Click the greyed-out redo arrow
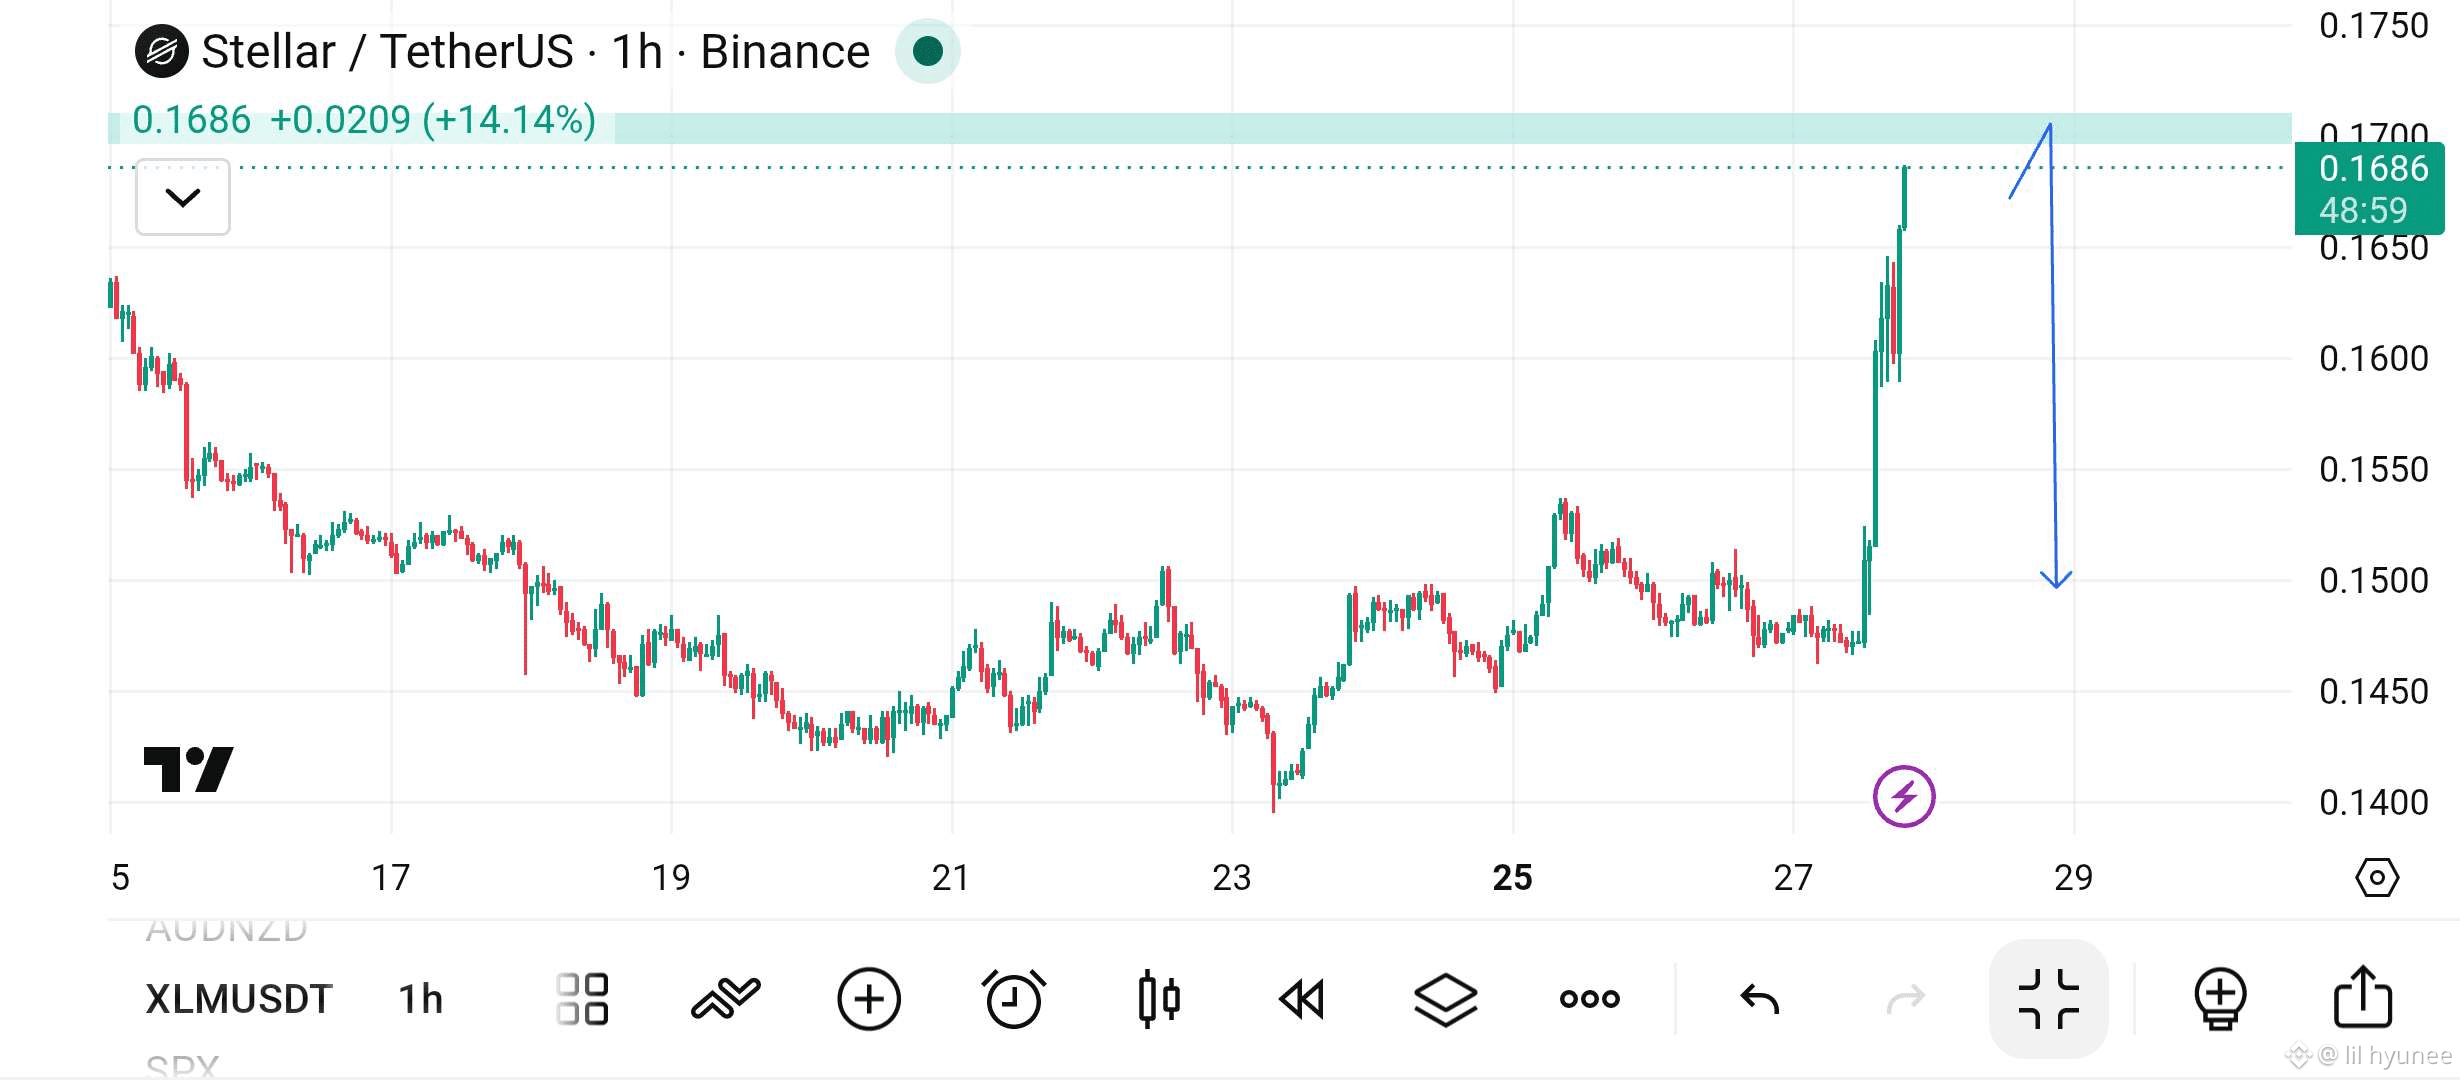Image resolution: width=2460 pixels, height=1080 pixels. (1905, 999)
